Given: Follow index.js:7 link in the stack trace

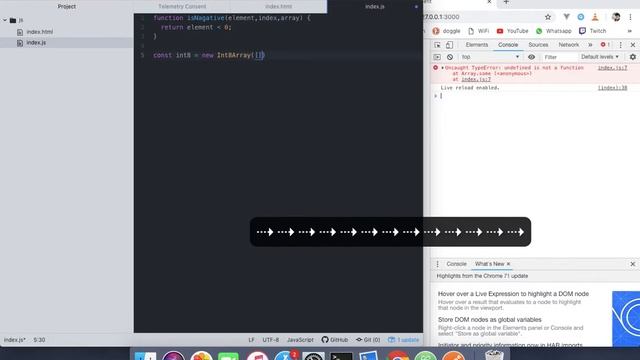Looking at the screenshot, I should click(476, 79).
